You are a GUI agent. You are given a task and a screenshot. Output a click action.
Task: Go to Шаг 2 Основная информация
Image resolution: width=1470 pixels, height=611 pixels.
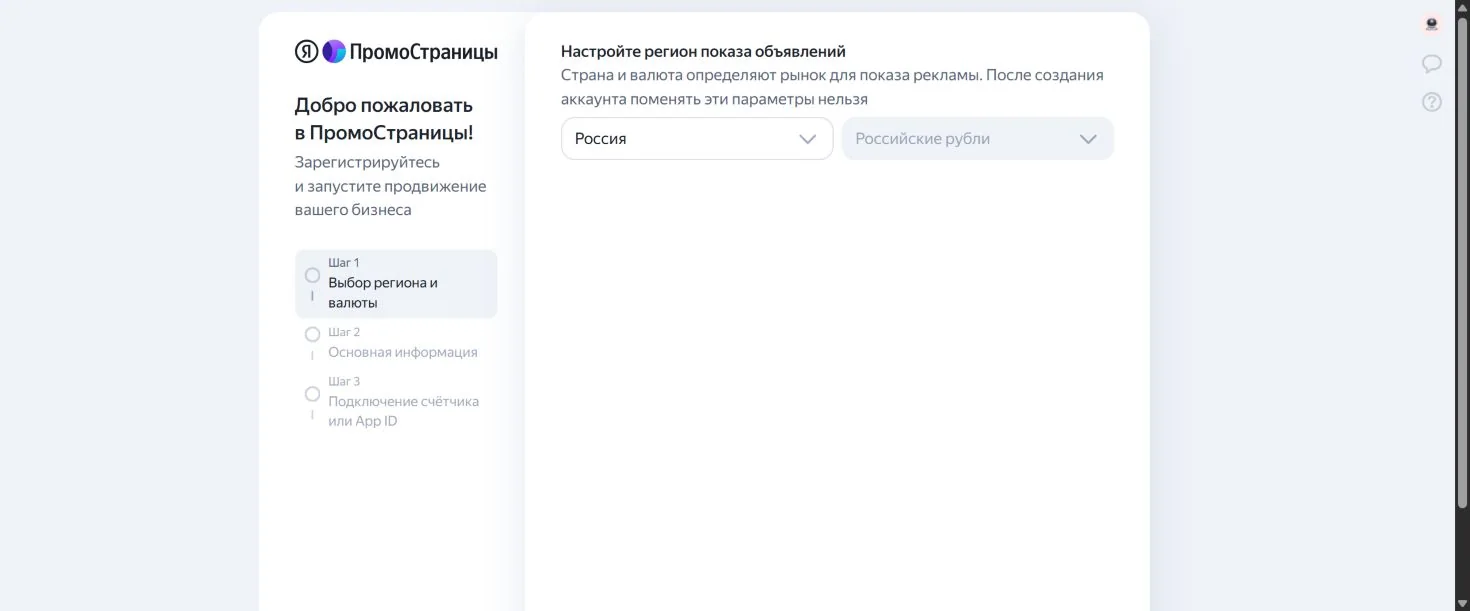tap(396, 343)
